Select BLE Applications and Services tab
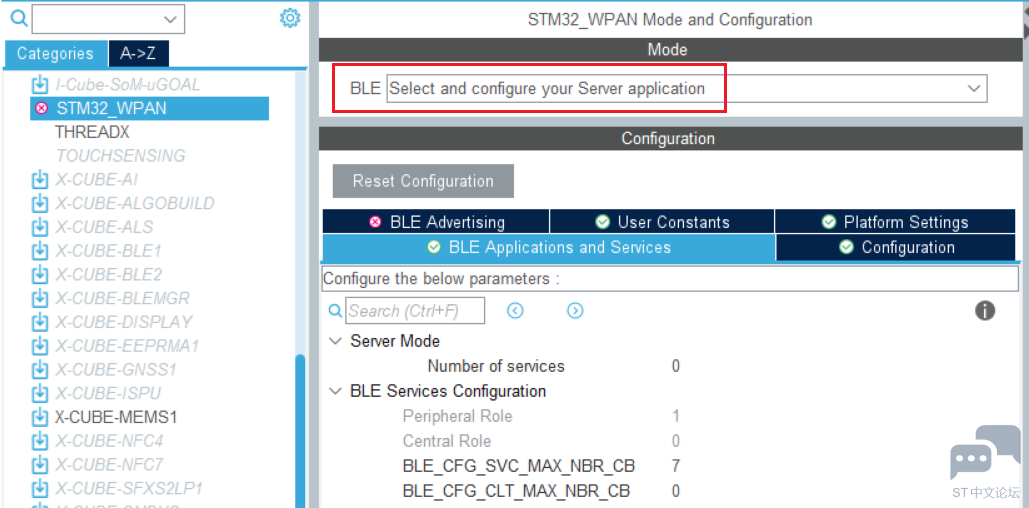 tap(549, 247)
